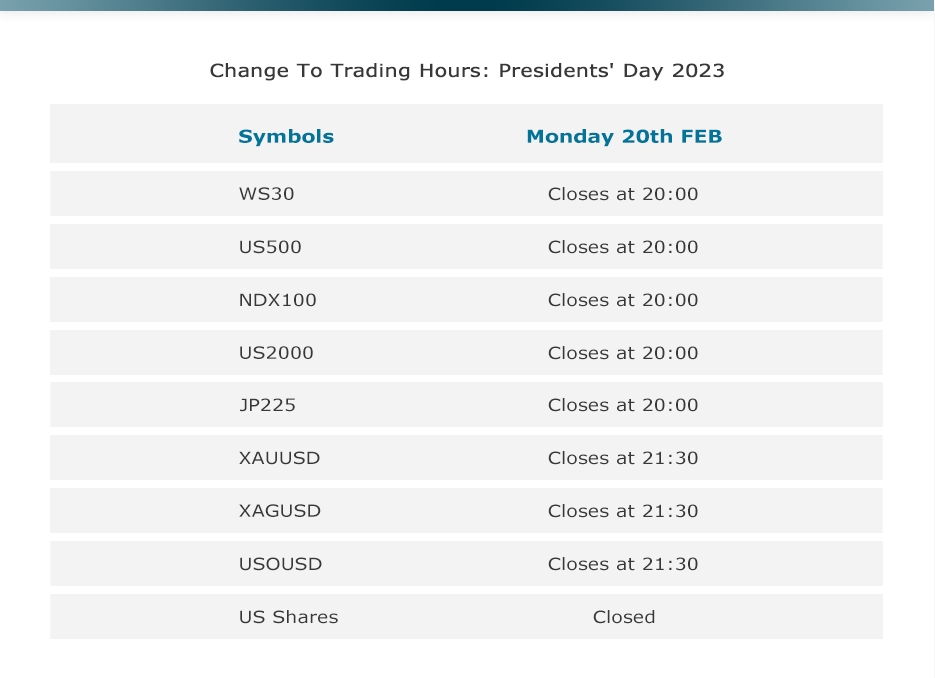Click the Symbols column header

(x=286, y=137)
